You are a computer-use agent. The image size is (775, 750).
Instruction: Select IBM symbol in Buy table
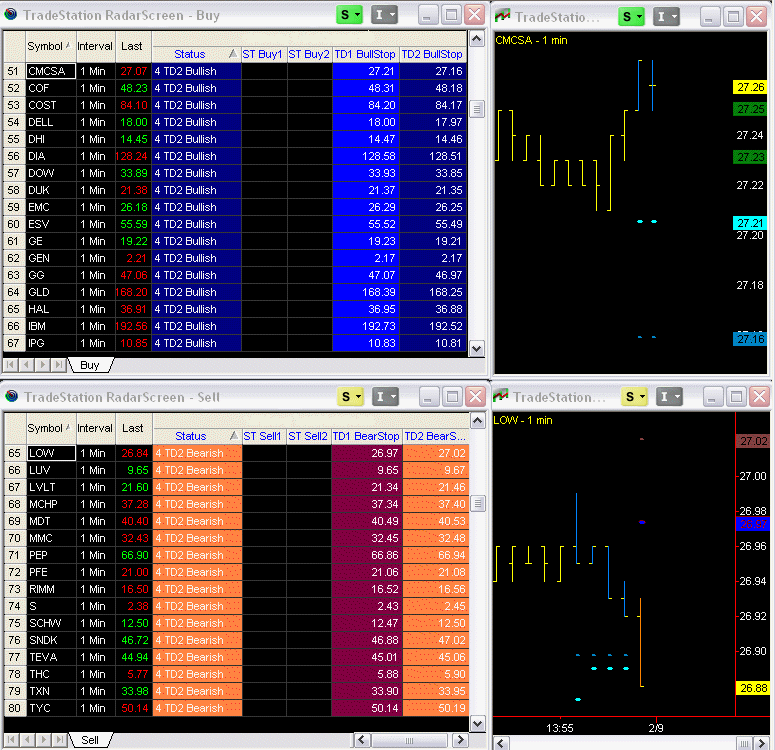click(51, 326)
